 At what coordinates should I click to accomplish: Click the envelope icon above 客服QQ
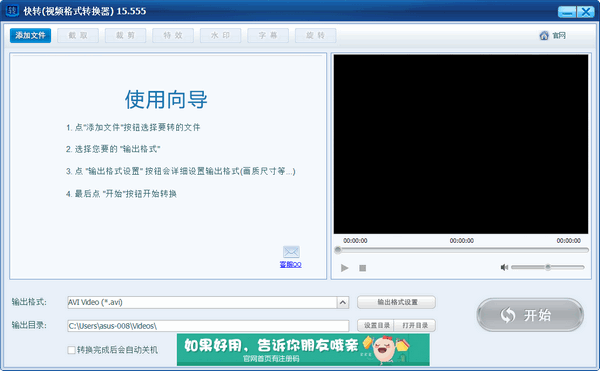point(291,252)
